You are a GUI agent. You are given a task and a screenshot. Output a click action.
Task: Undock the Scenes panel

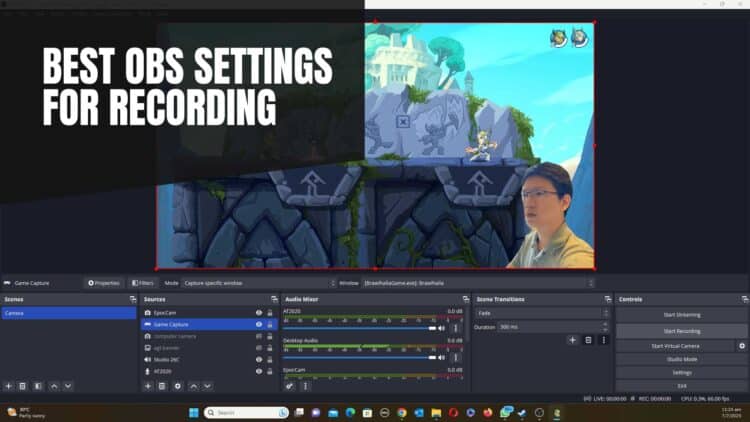133,300
